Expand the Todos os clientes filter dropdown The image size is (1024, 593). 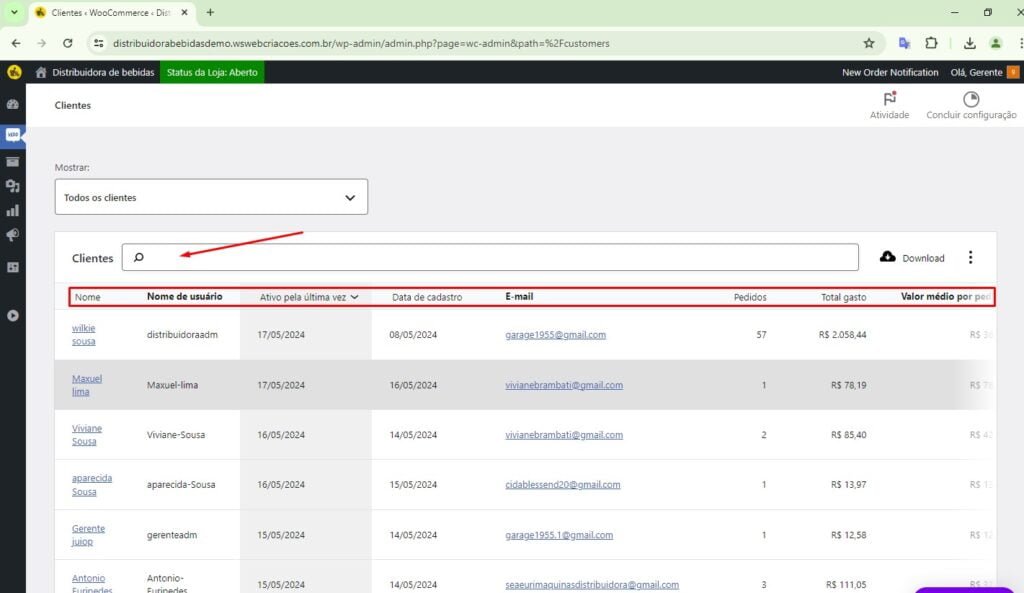point(211,197)
